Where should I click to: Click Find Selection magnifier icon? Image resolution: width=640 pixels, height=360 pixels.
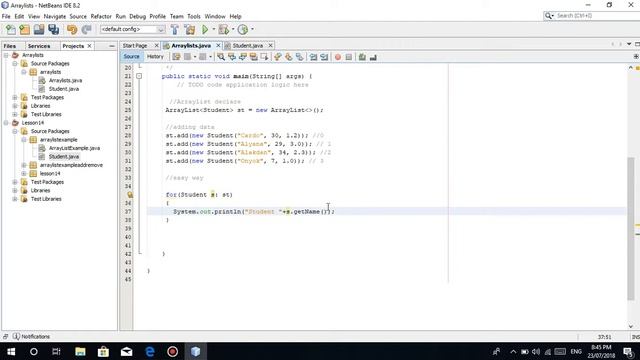(x=221, y=57)
